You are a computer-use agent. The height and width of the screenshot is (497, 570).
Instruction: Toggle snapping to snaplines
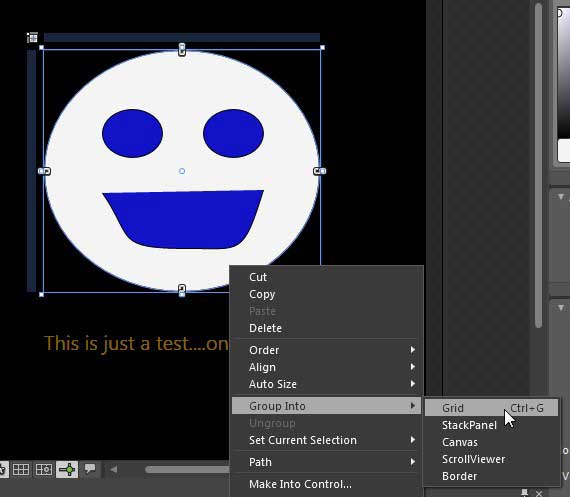coord(67,469)
